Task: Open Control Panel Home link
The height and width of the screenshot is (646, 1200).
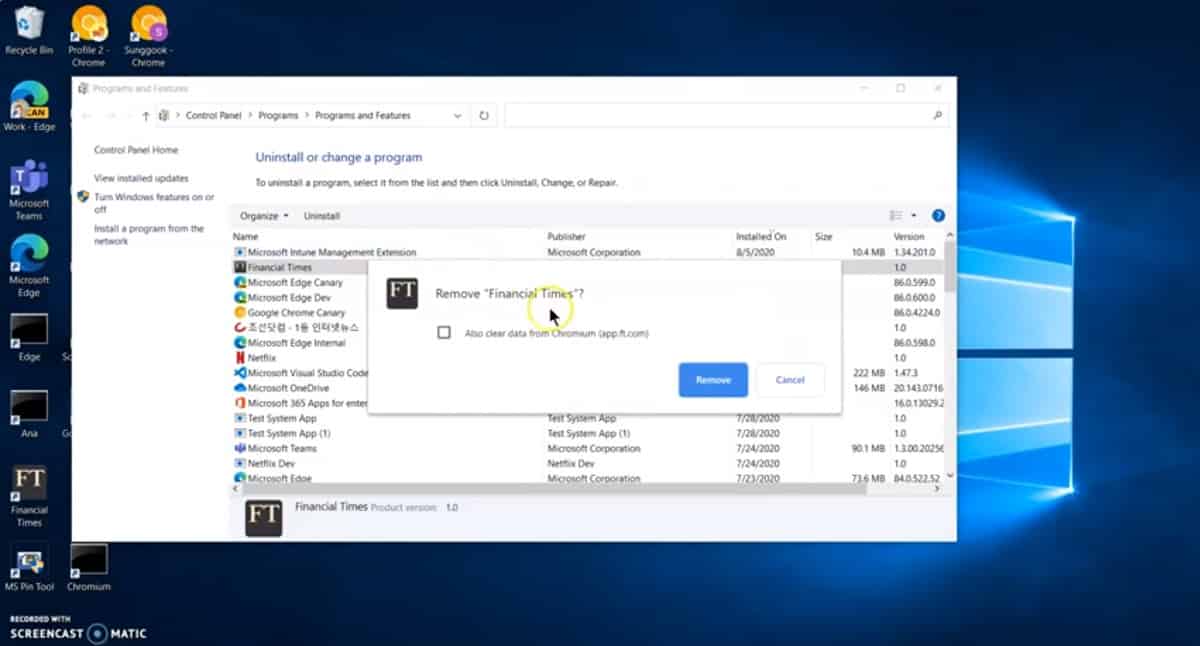Action: point(136,150)
